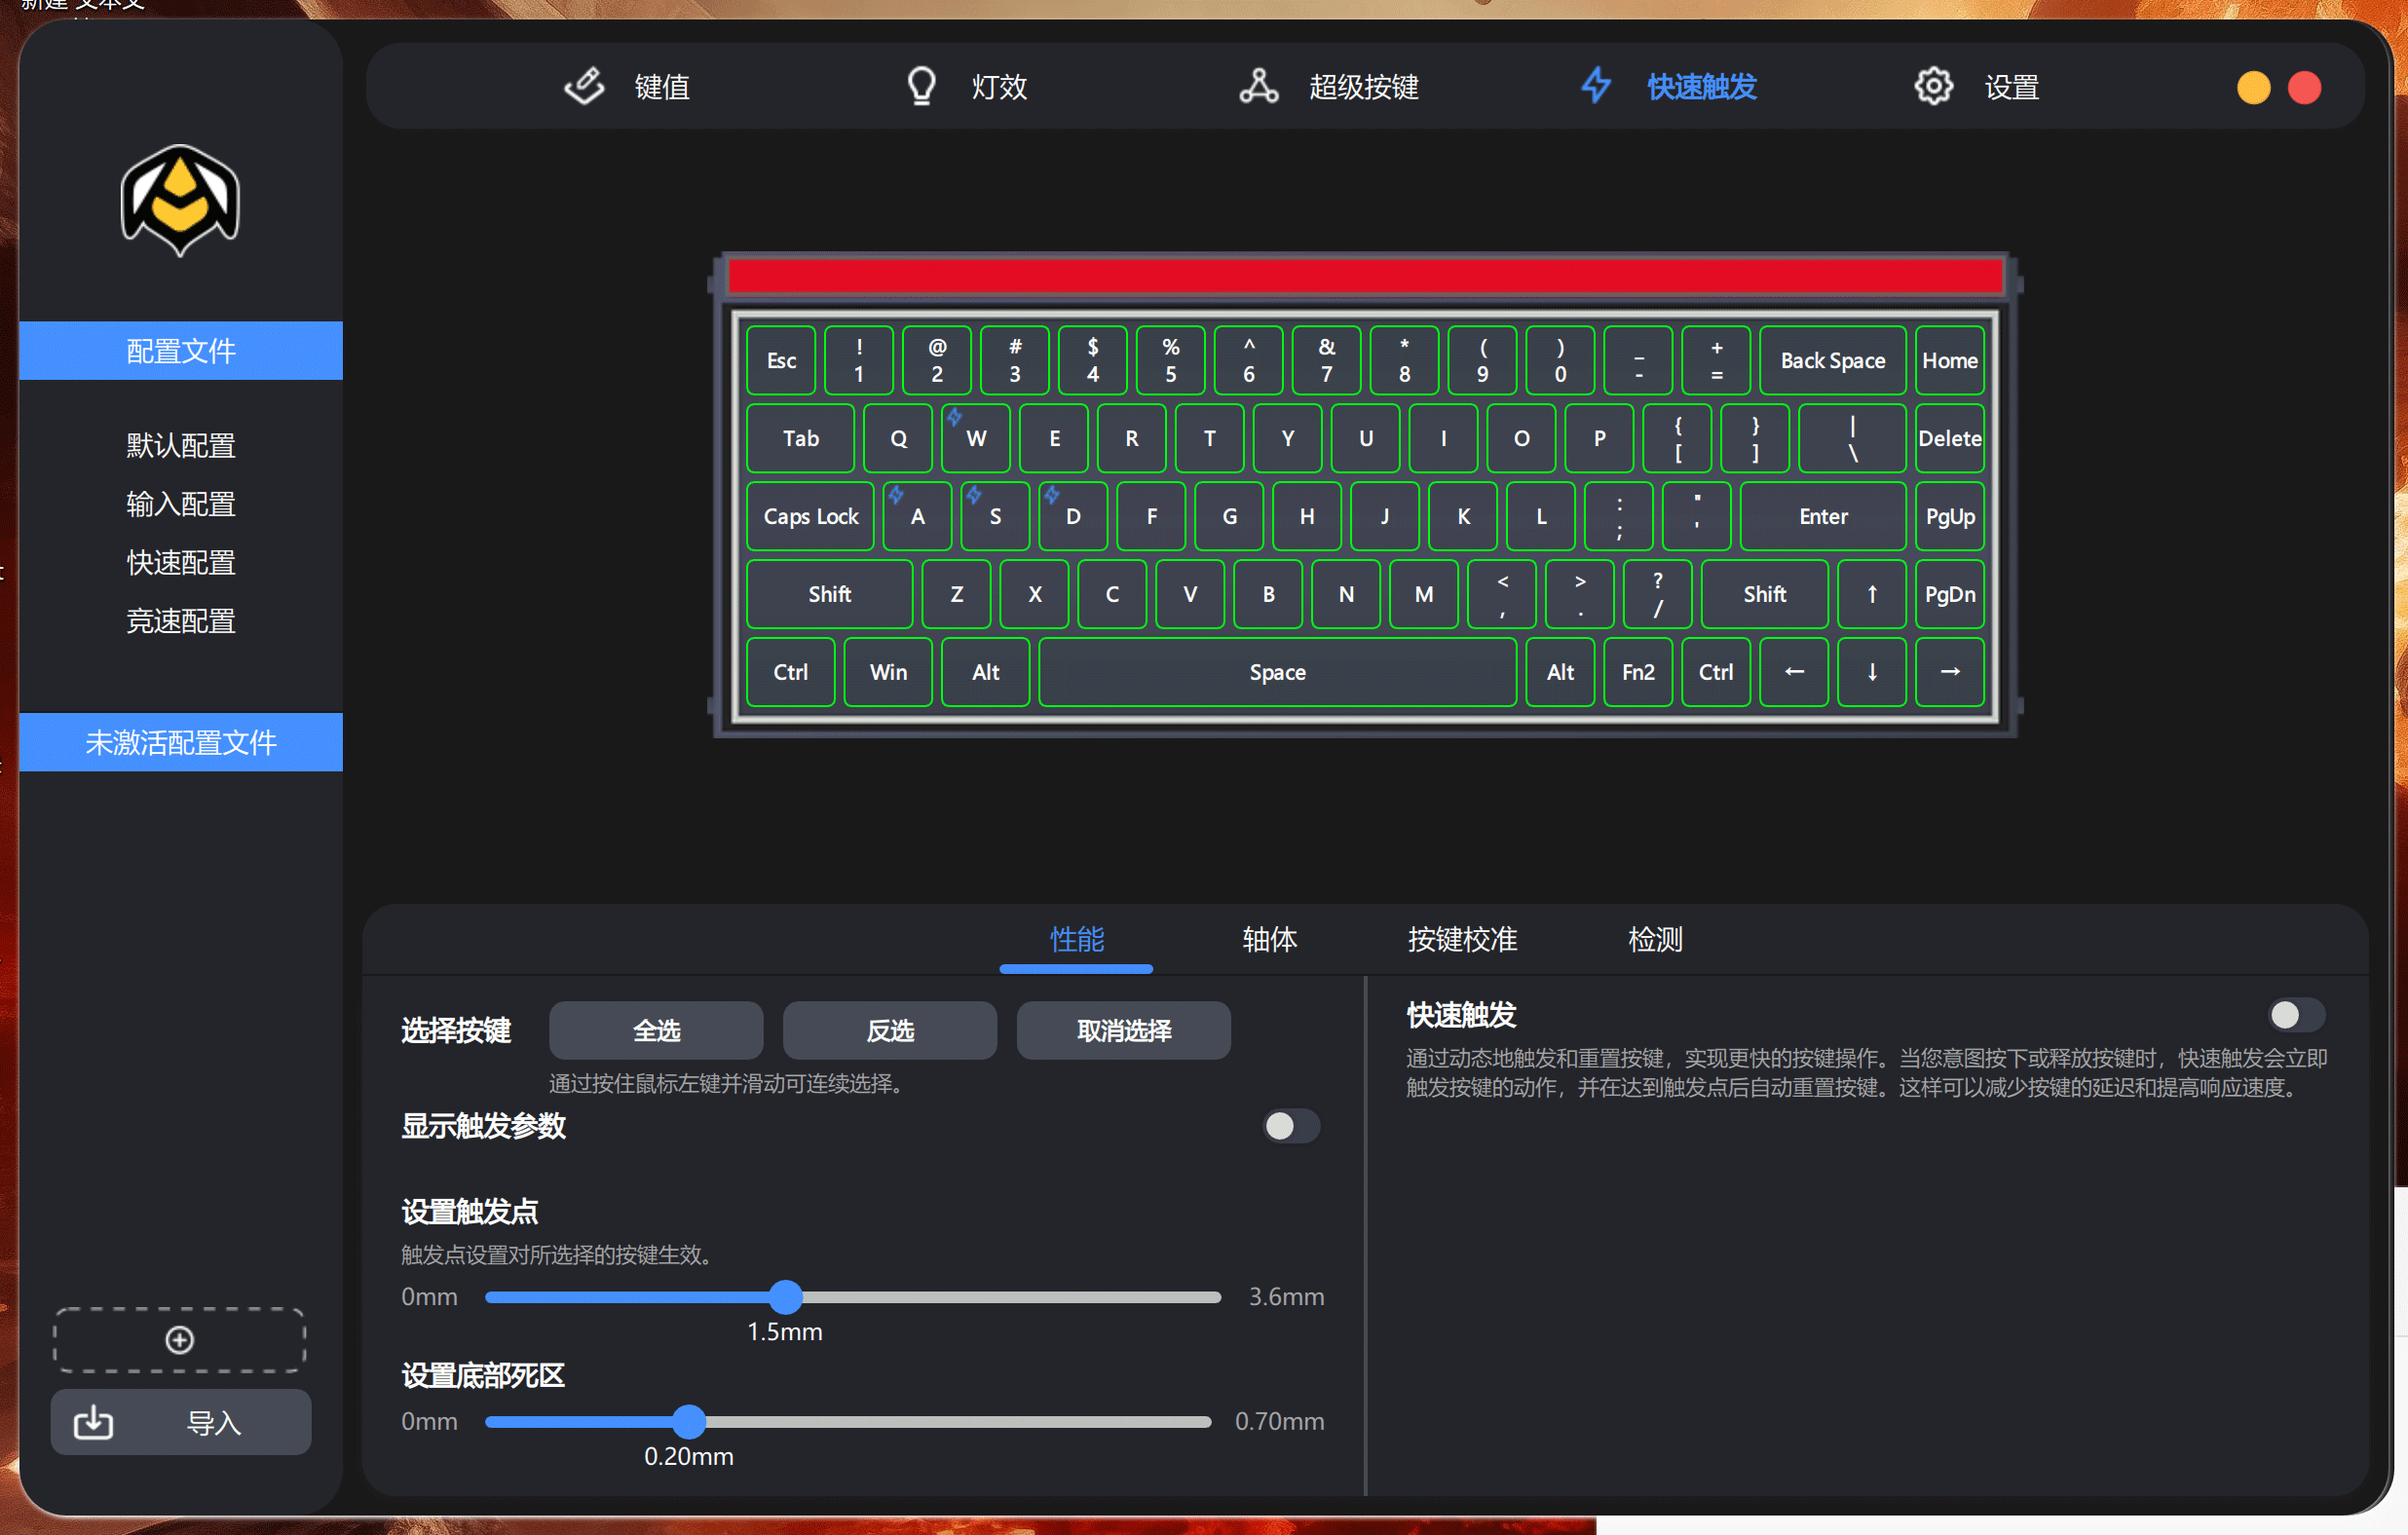Select the Delete key
2408x1535 pixels.
(1950, 438)
